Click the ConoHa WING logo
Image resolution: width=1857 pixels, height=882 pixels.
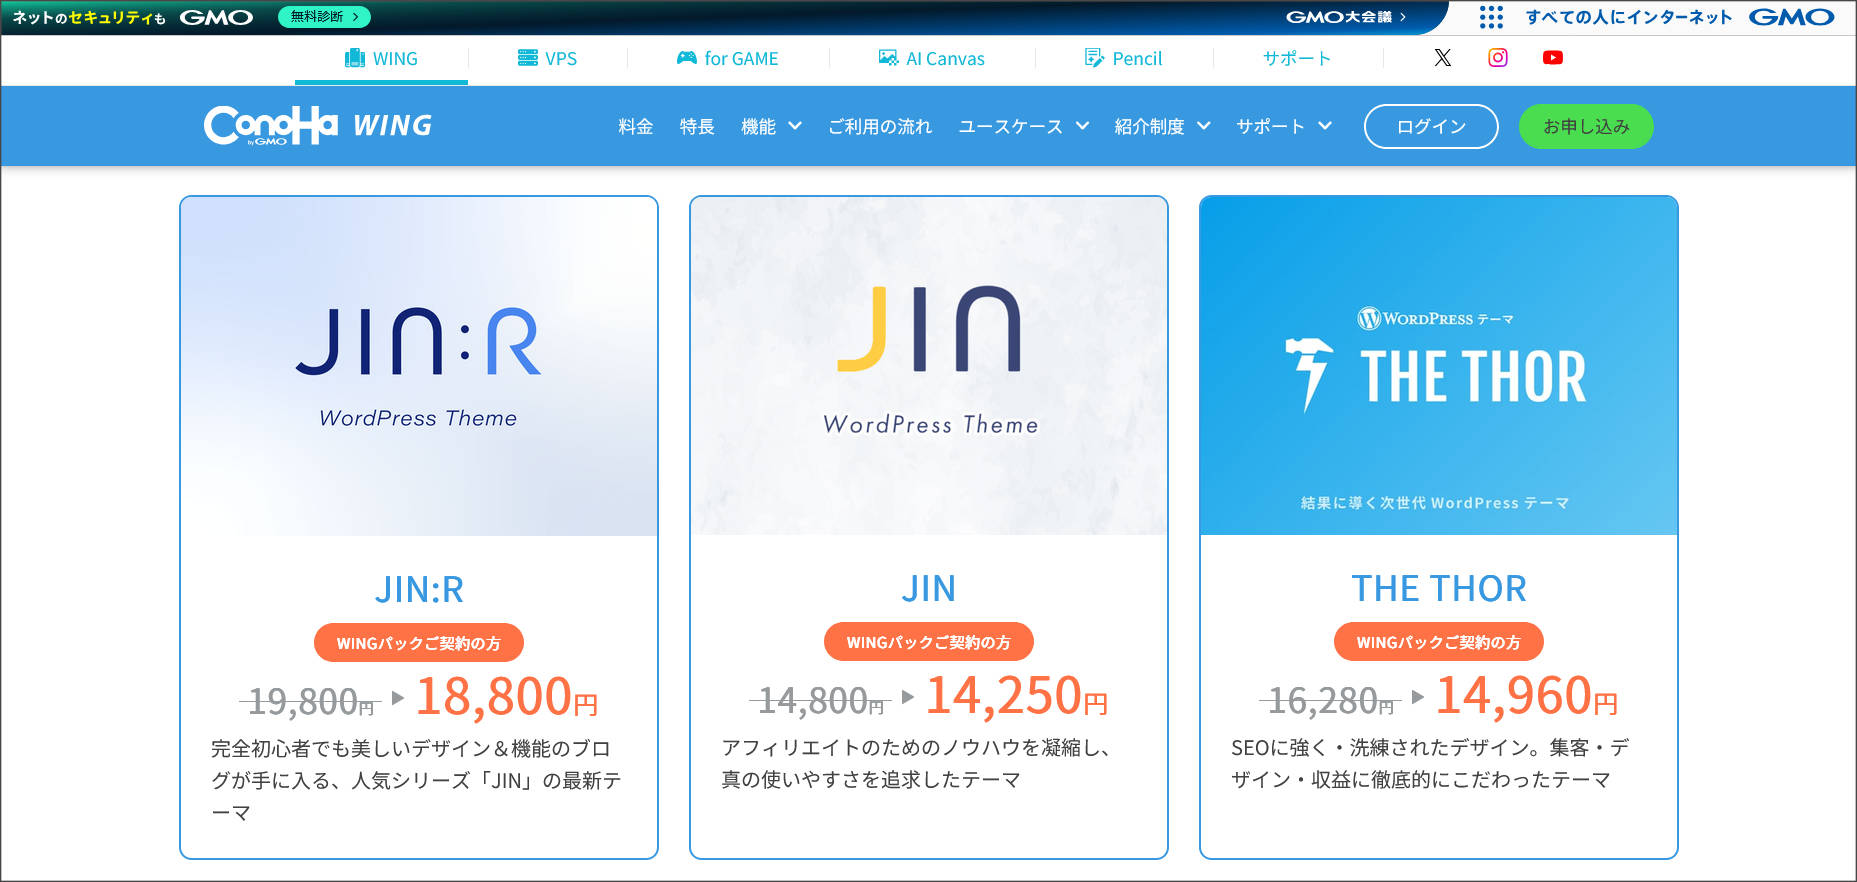pos(318,126)
